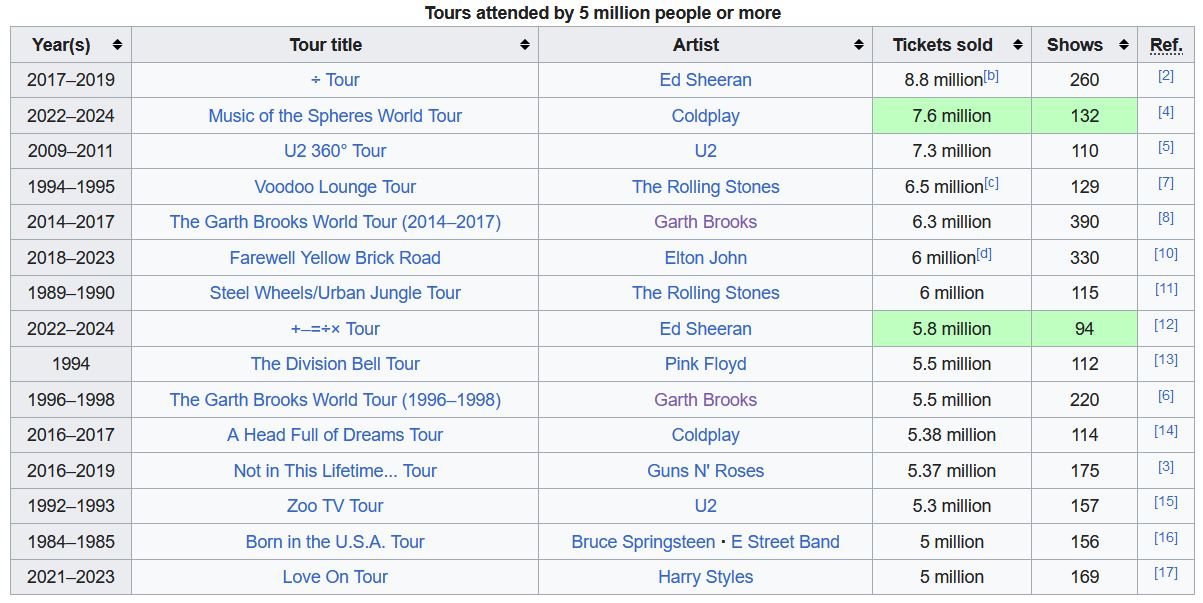Viewport: 1203px width, 603px height.
Task: Sort table by Year(s) column arrows
Action: coord(117,45)
